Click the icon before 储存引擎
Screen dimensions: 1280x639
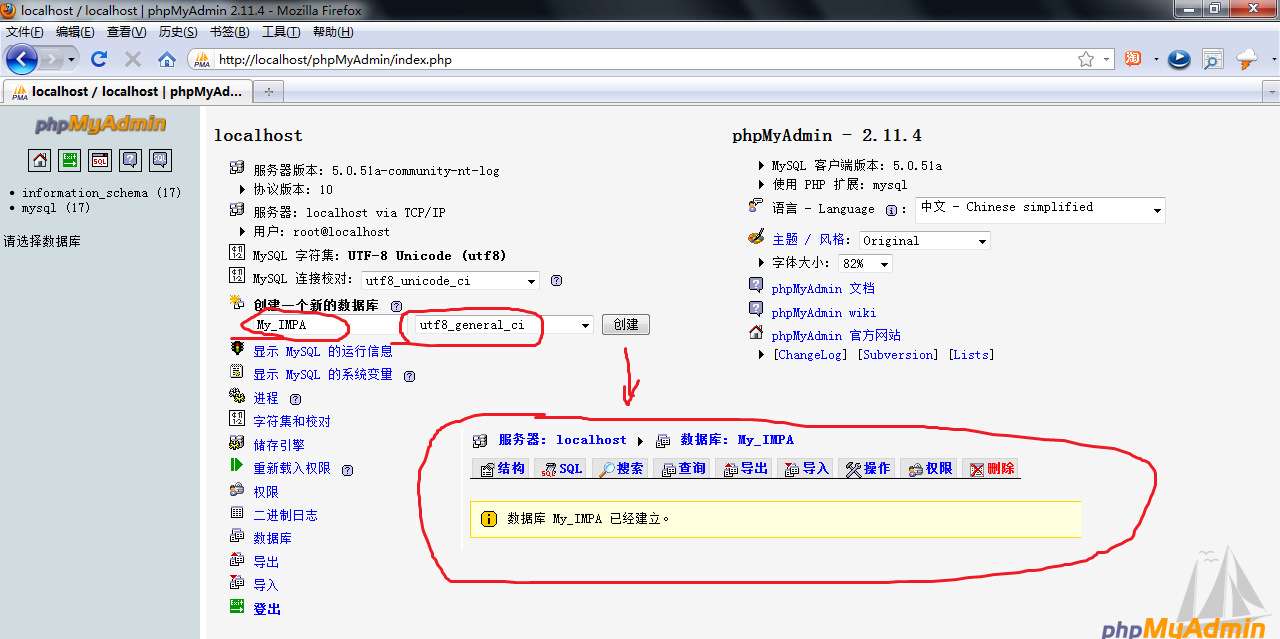(237, 444)
